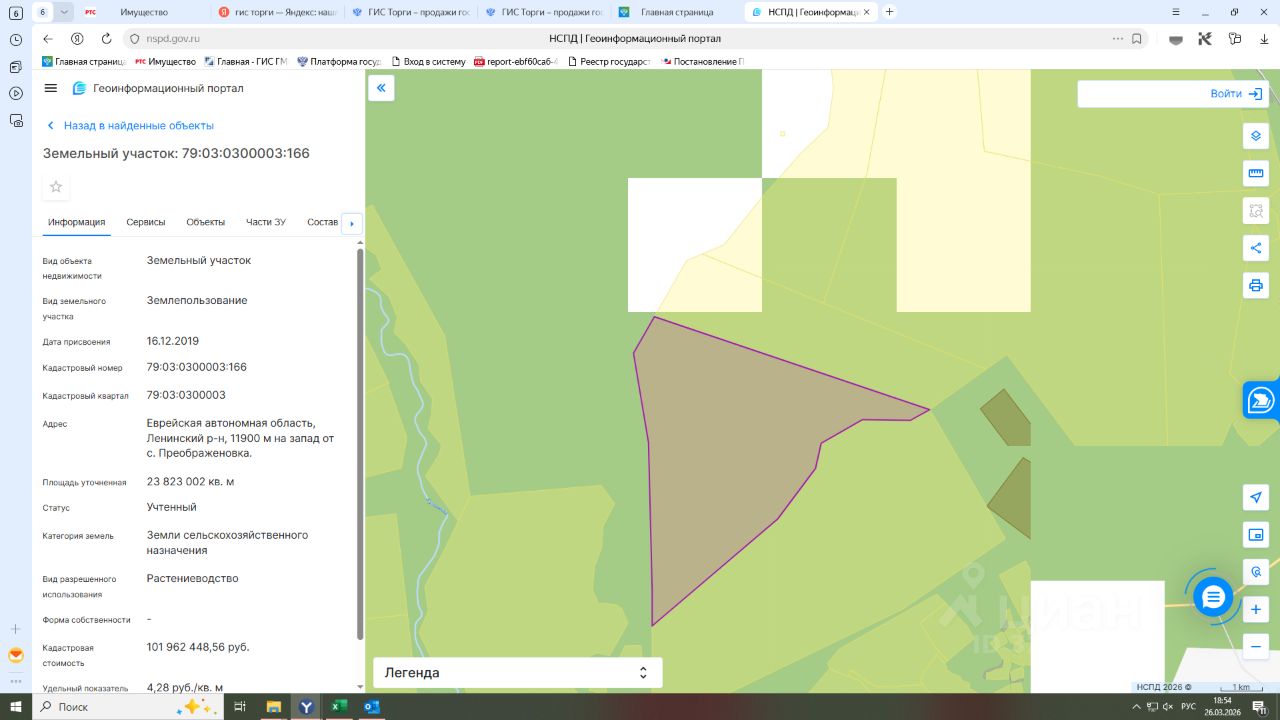The image size is (1280, 720).
Task: Click the date value 16.12.2019
Action: tap(173, 341)
